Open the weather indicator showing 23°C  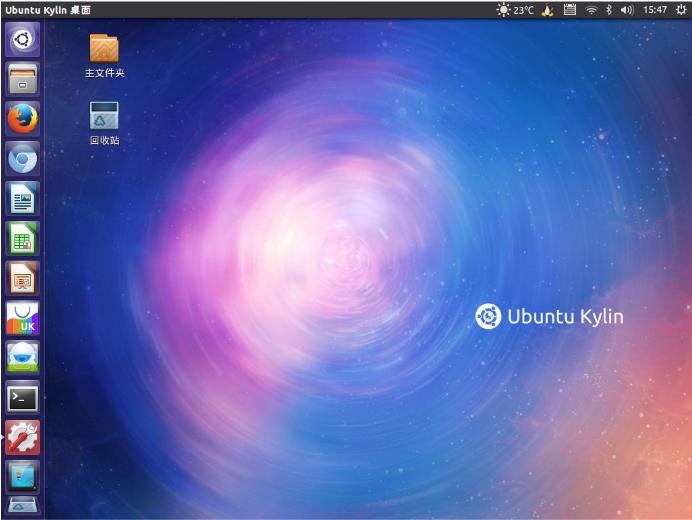coord(515,10)
